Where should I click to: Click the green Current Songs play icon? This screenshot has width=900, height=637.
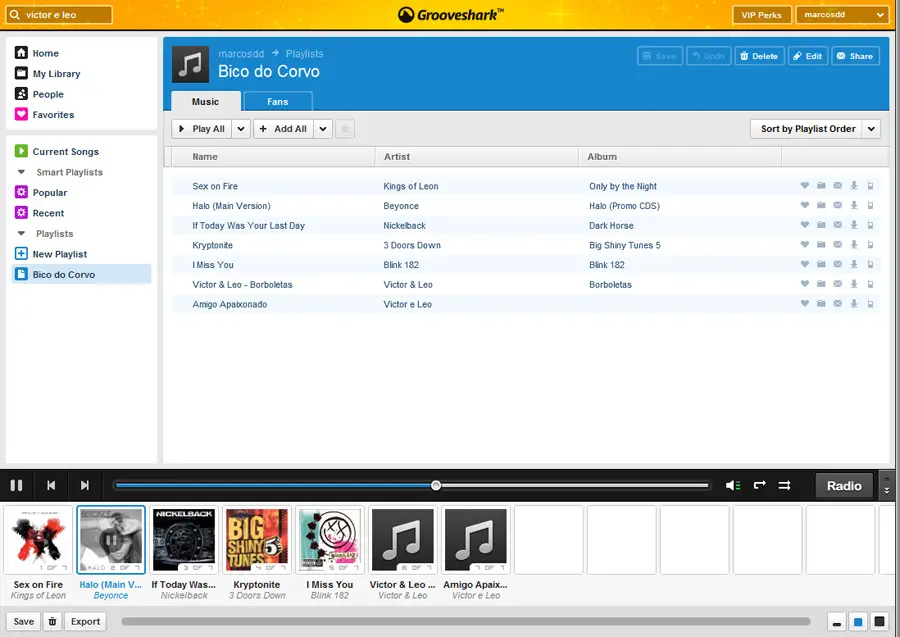pyautogui.click(x=21, y=151)
